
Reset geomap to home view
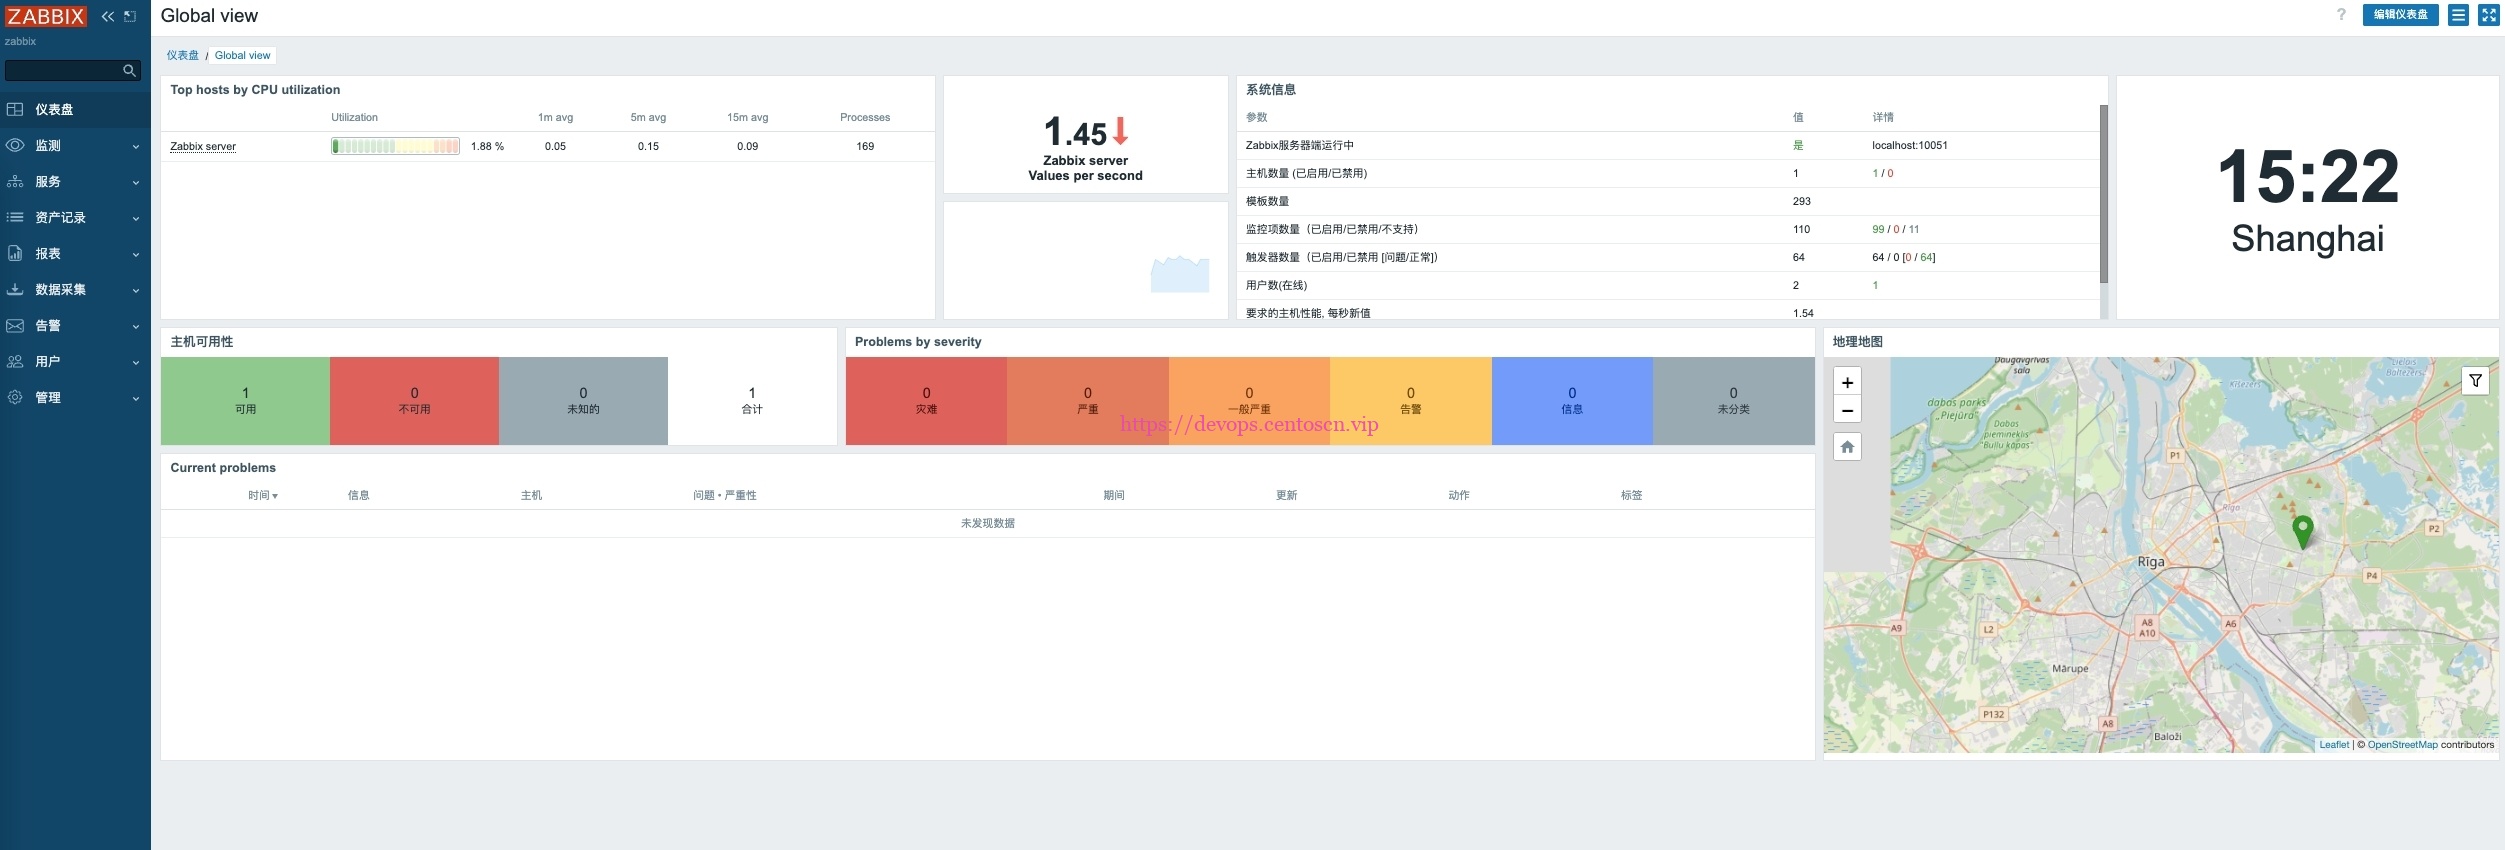tap(1847, 447)
